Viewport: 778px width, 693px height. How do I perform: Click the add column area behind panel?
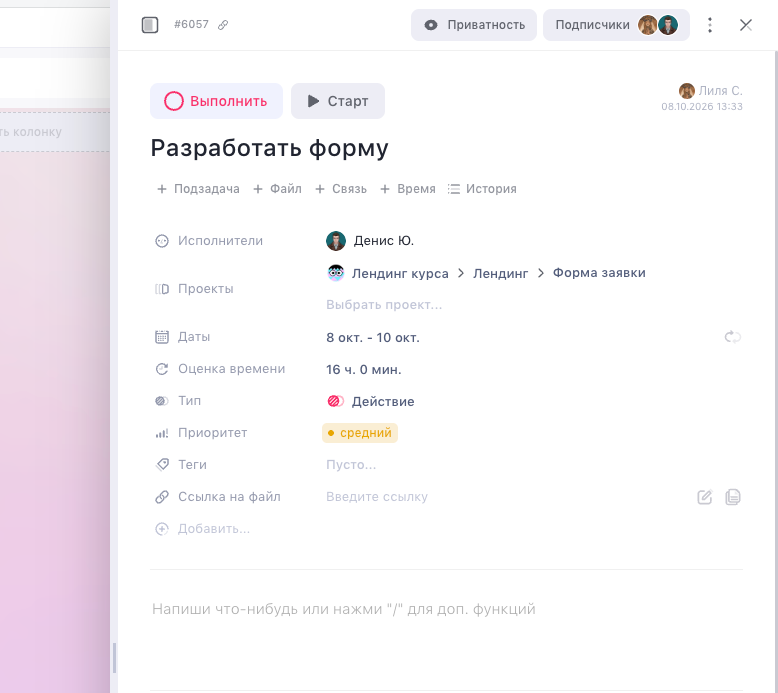pyautogui.click(x=55, y=132)
